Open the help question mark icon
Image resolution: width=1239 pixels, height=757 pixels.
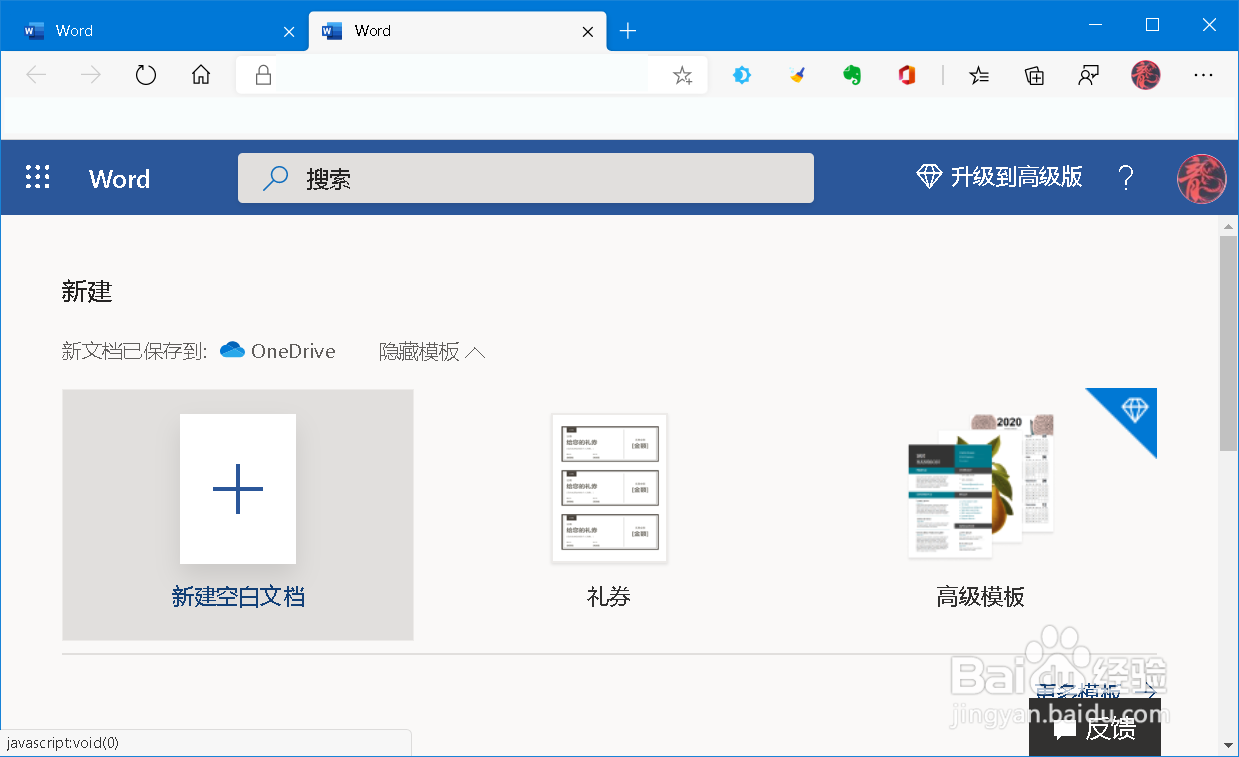coord(1126,178)
